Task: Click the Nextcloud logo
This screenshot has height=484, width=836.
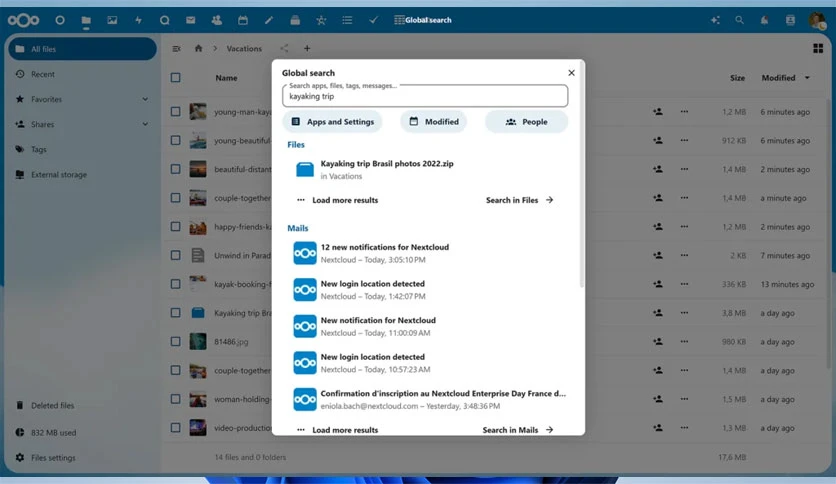Action: coord(23,20)
